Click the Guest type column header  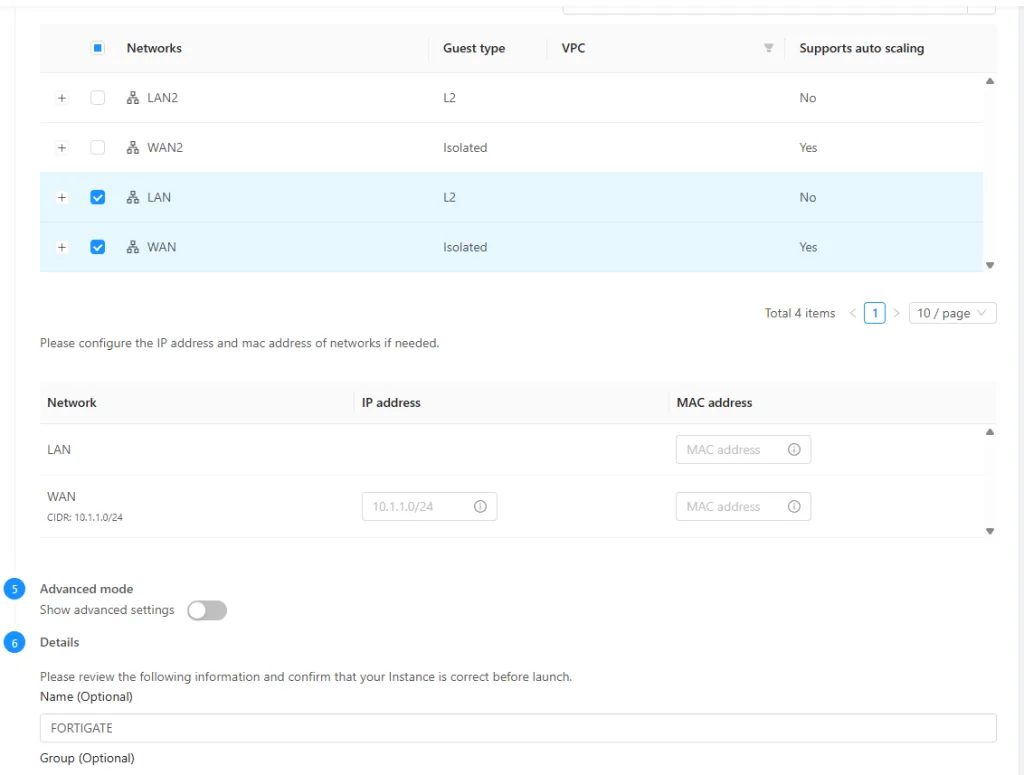(x=474, y=48)
